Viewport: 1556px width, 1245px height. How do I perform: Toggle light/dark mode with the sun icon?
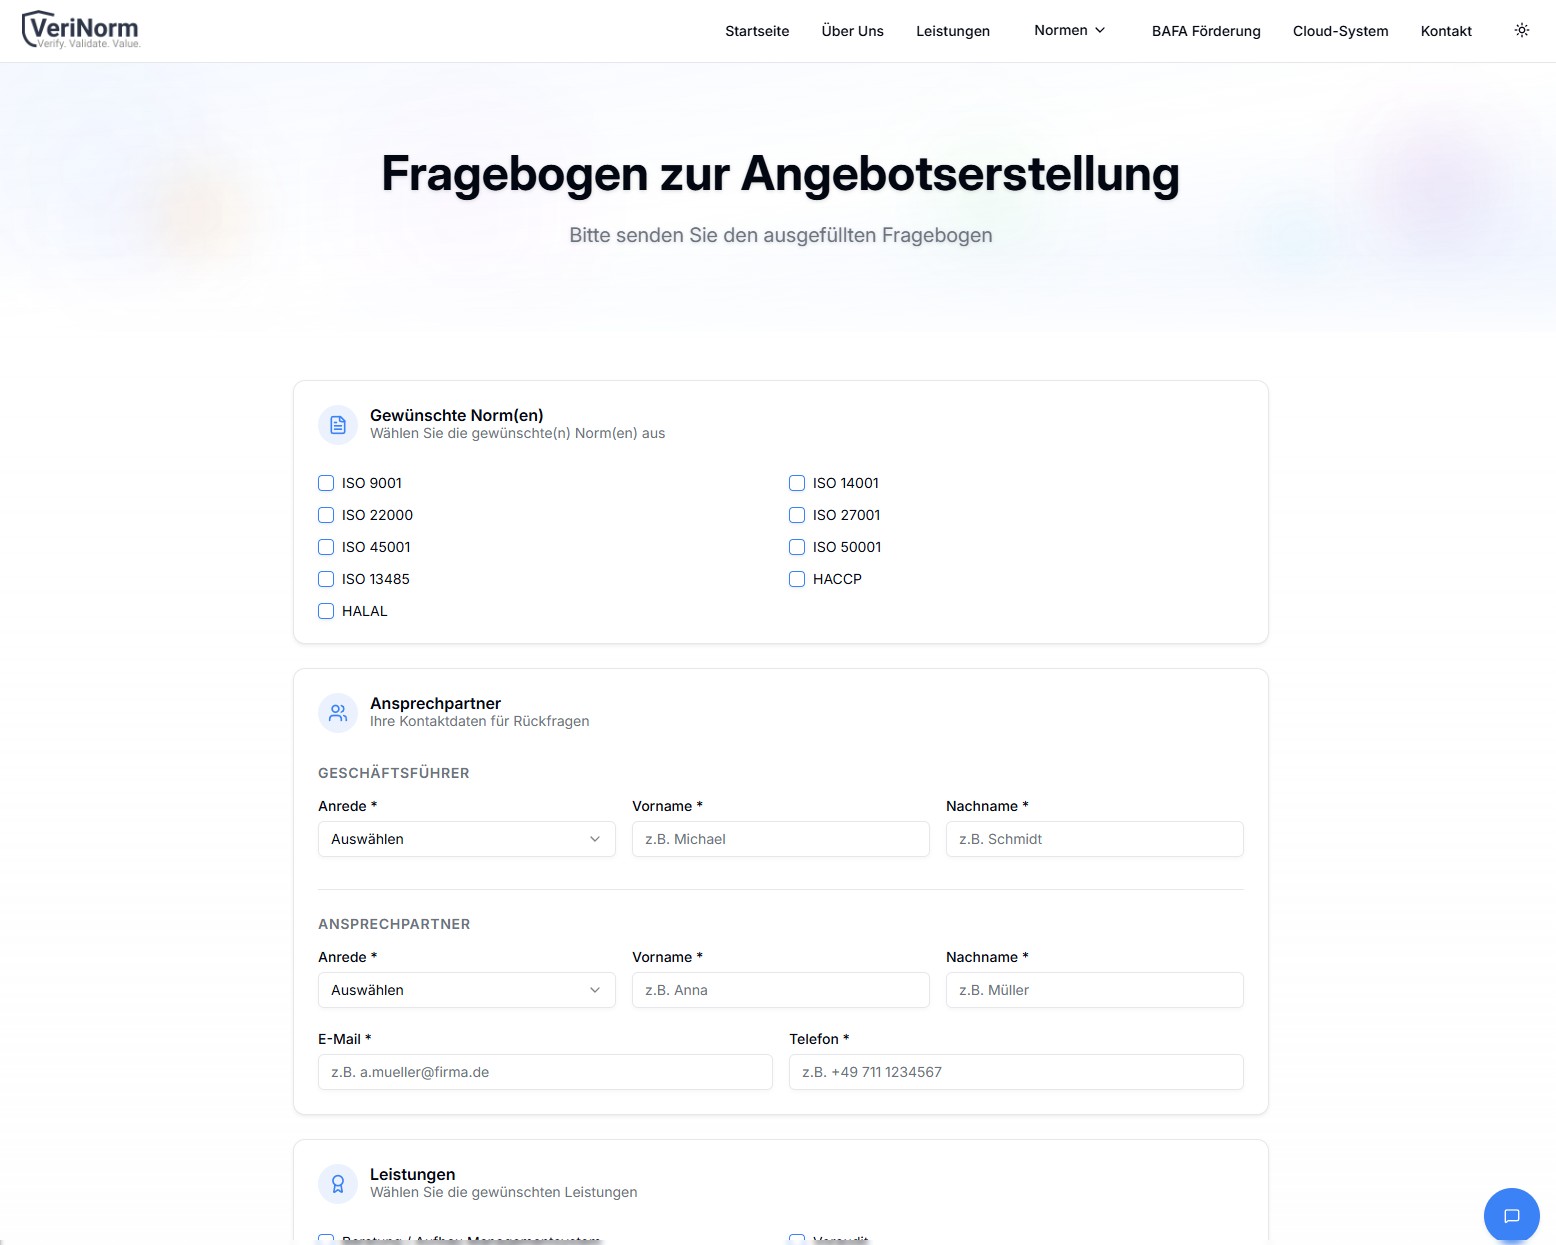[1521, 30]
